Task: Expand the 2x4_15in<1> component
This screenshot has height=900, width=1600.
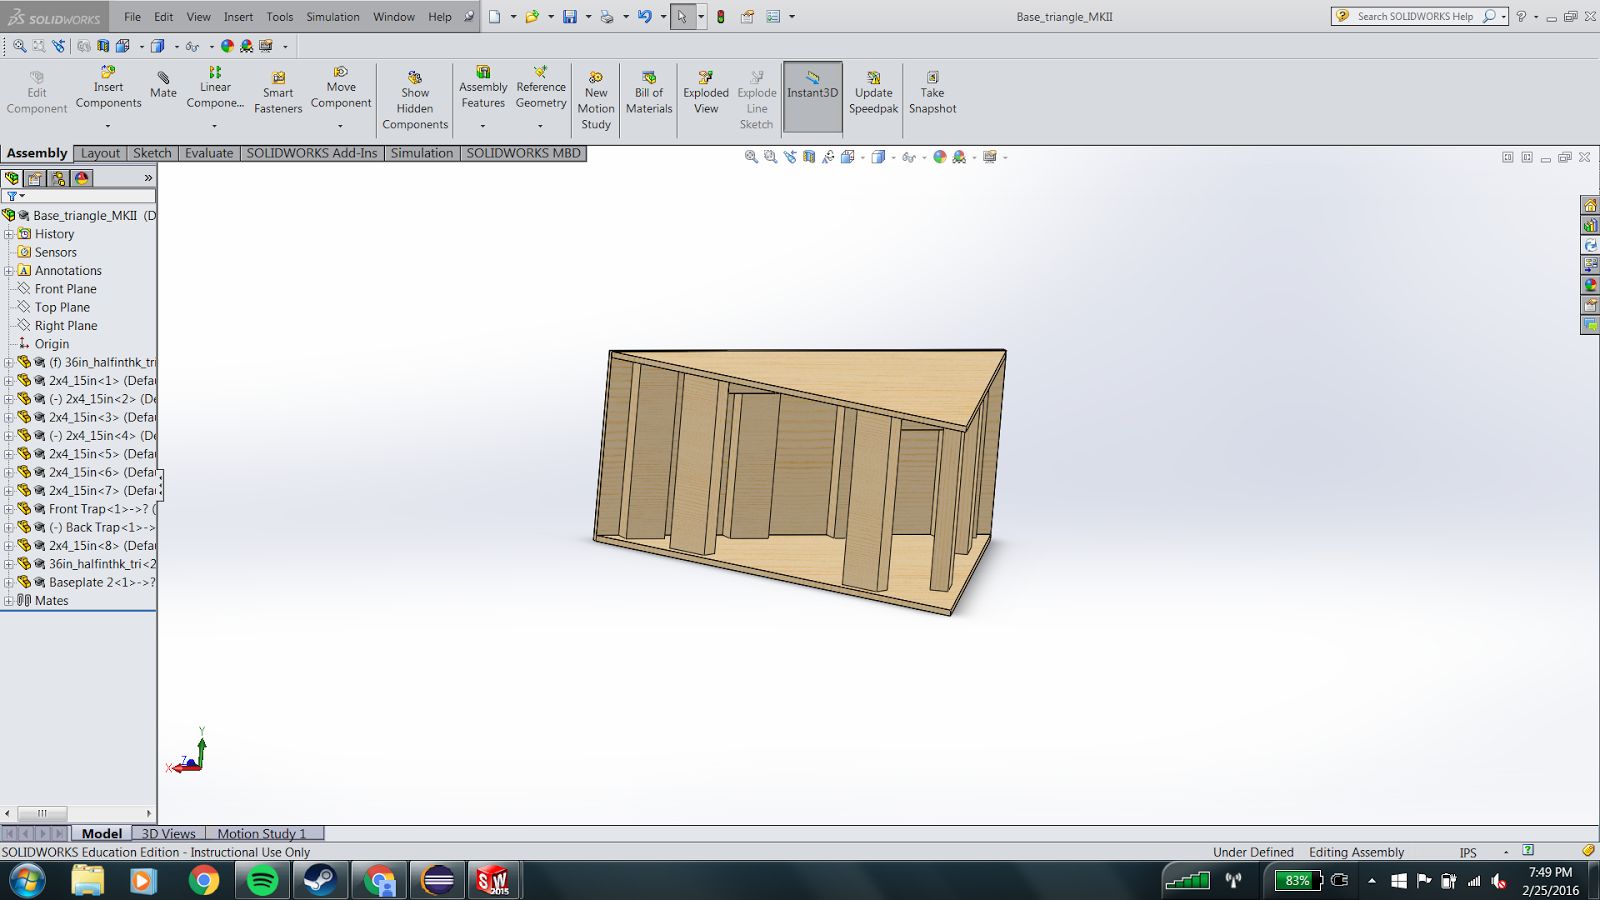Action: coord(9,381)
